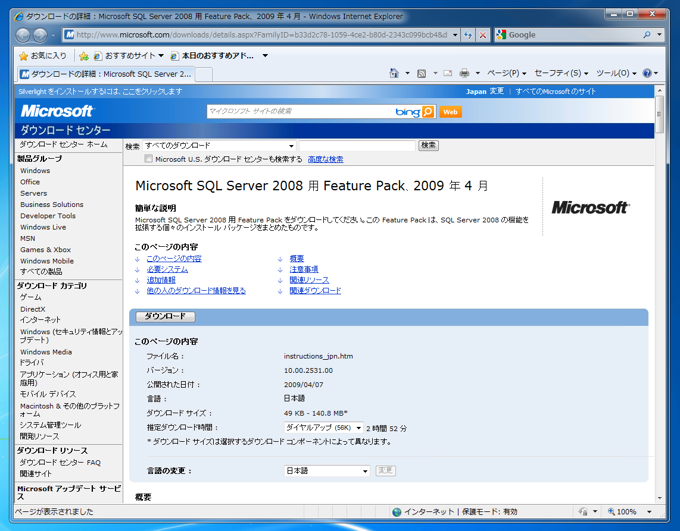Search Google using the magnifier icon

(x=647, y=35)
